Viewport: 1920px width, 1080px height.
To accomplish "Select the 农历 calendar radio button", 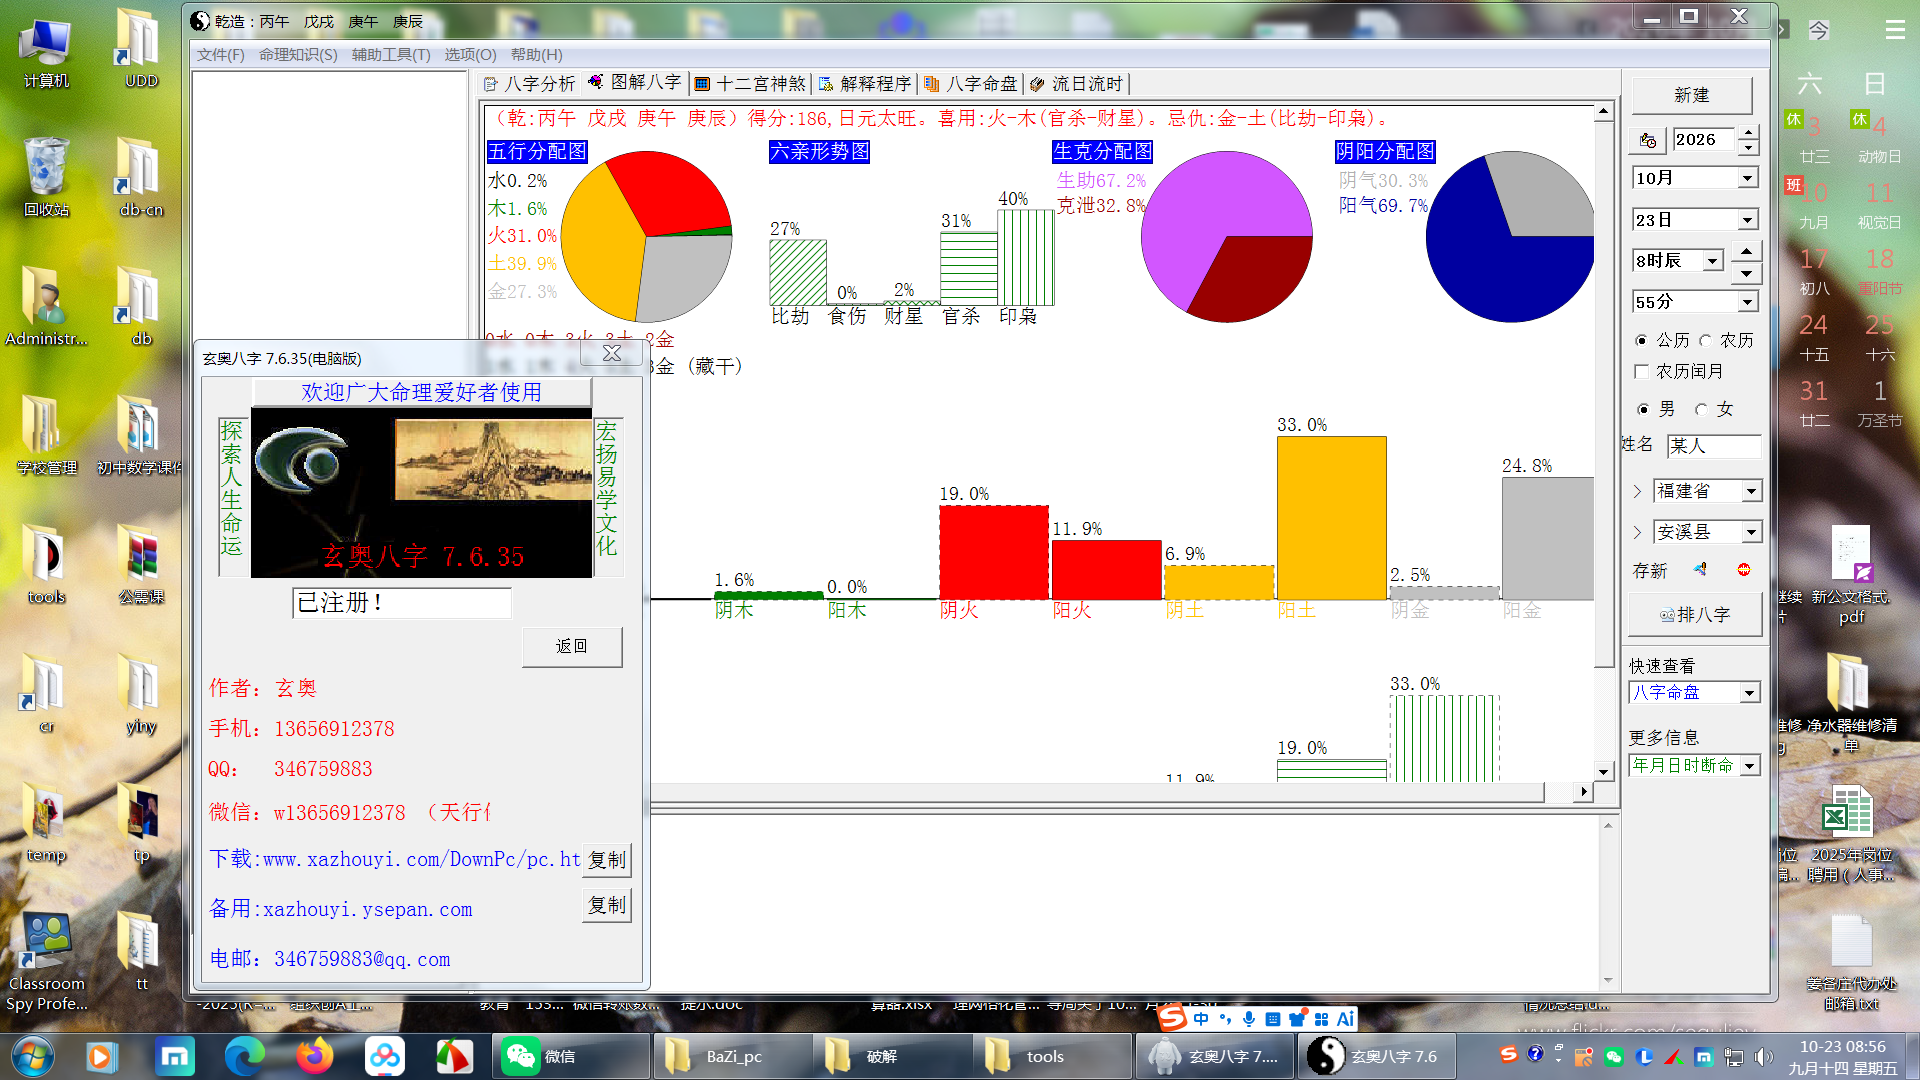I will click(x=1705, y=341).
